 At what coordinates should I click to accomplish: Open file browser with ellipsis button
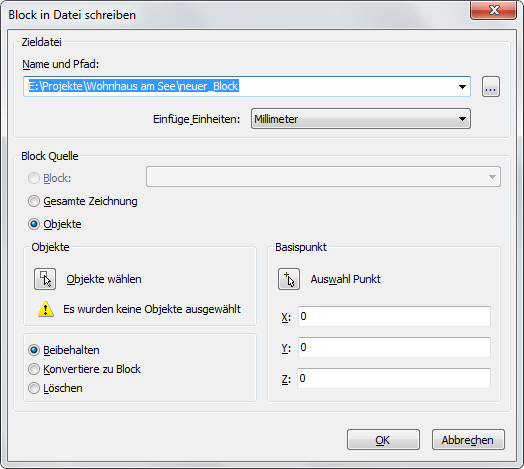[x=491, y=87]
